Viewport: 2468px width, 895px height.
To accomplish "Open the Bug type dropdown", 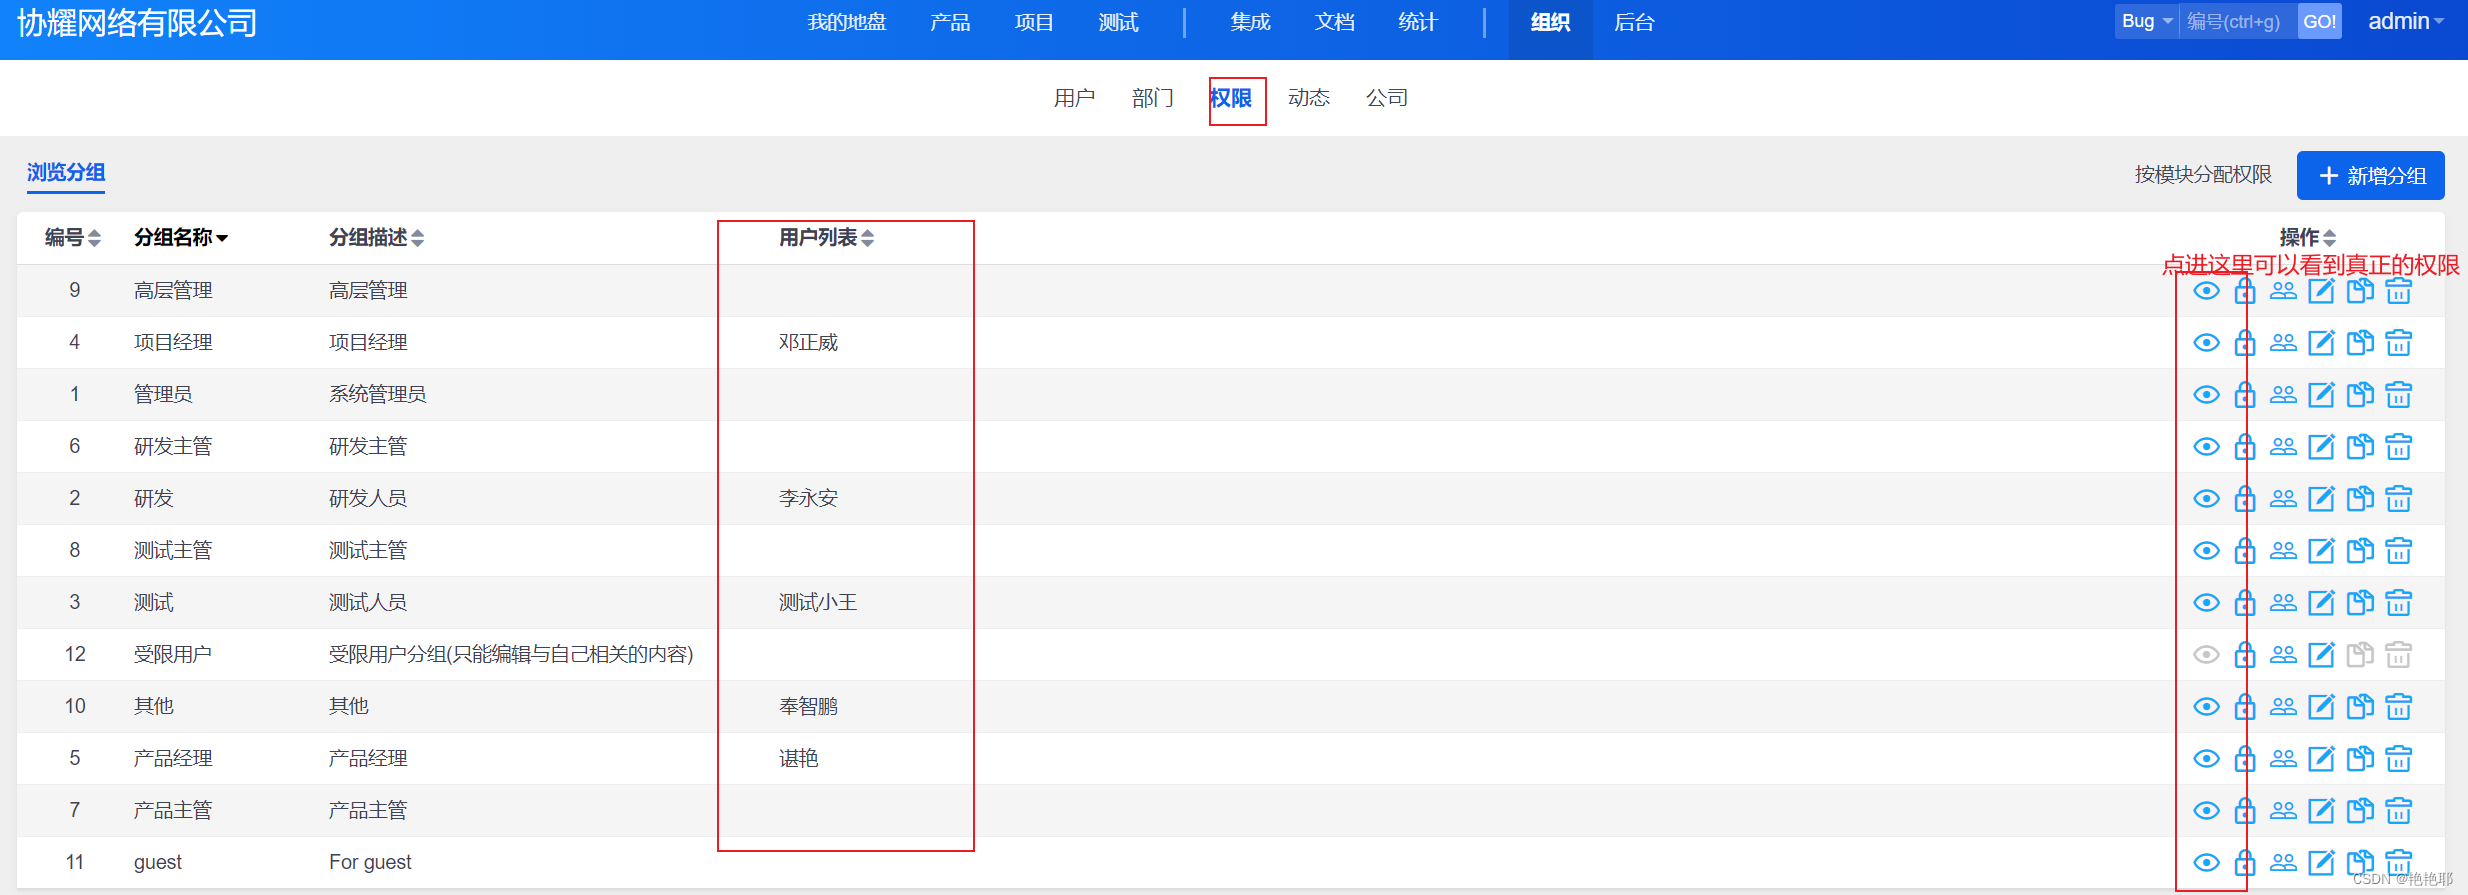I will (2147, 21).
